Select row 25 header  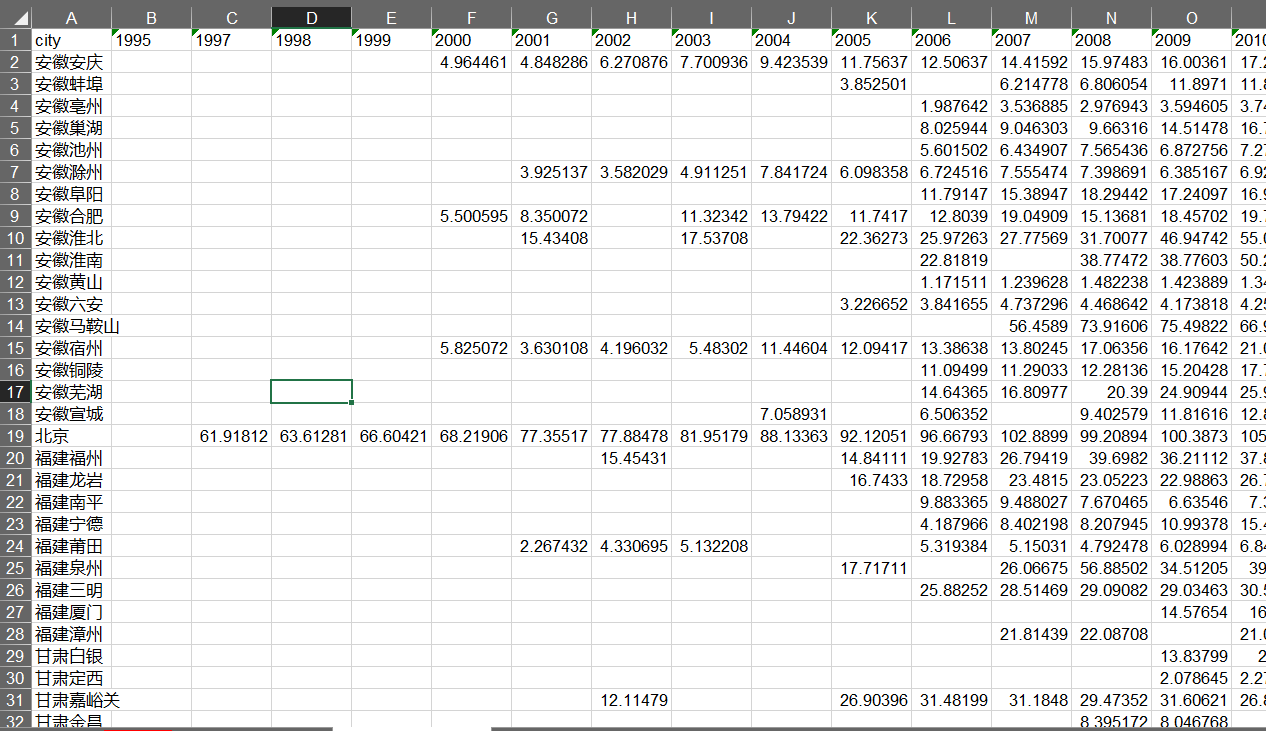(15, 568)
